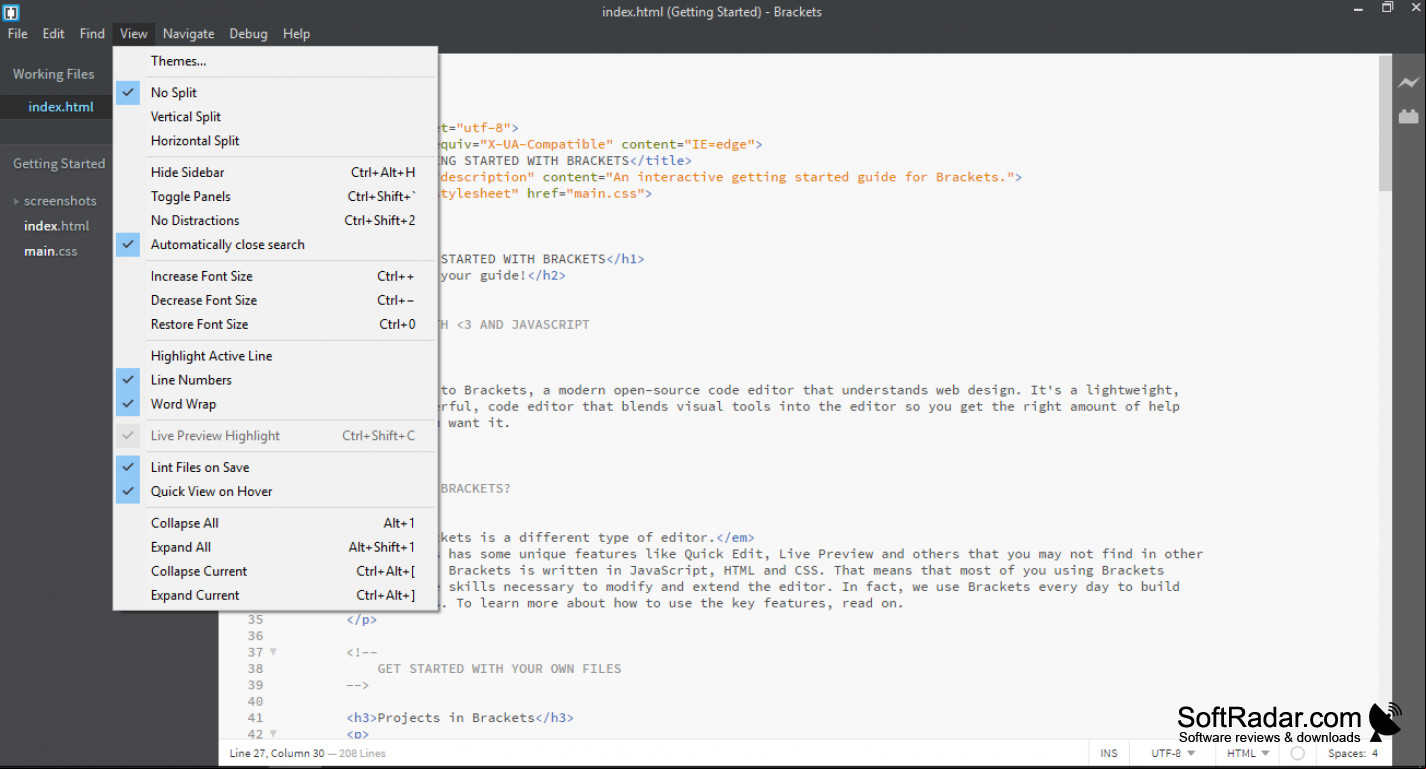Screen dimensions: 1426x769
Task: Disable Word Wrap in View menu
Action: tap(275, 404)
